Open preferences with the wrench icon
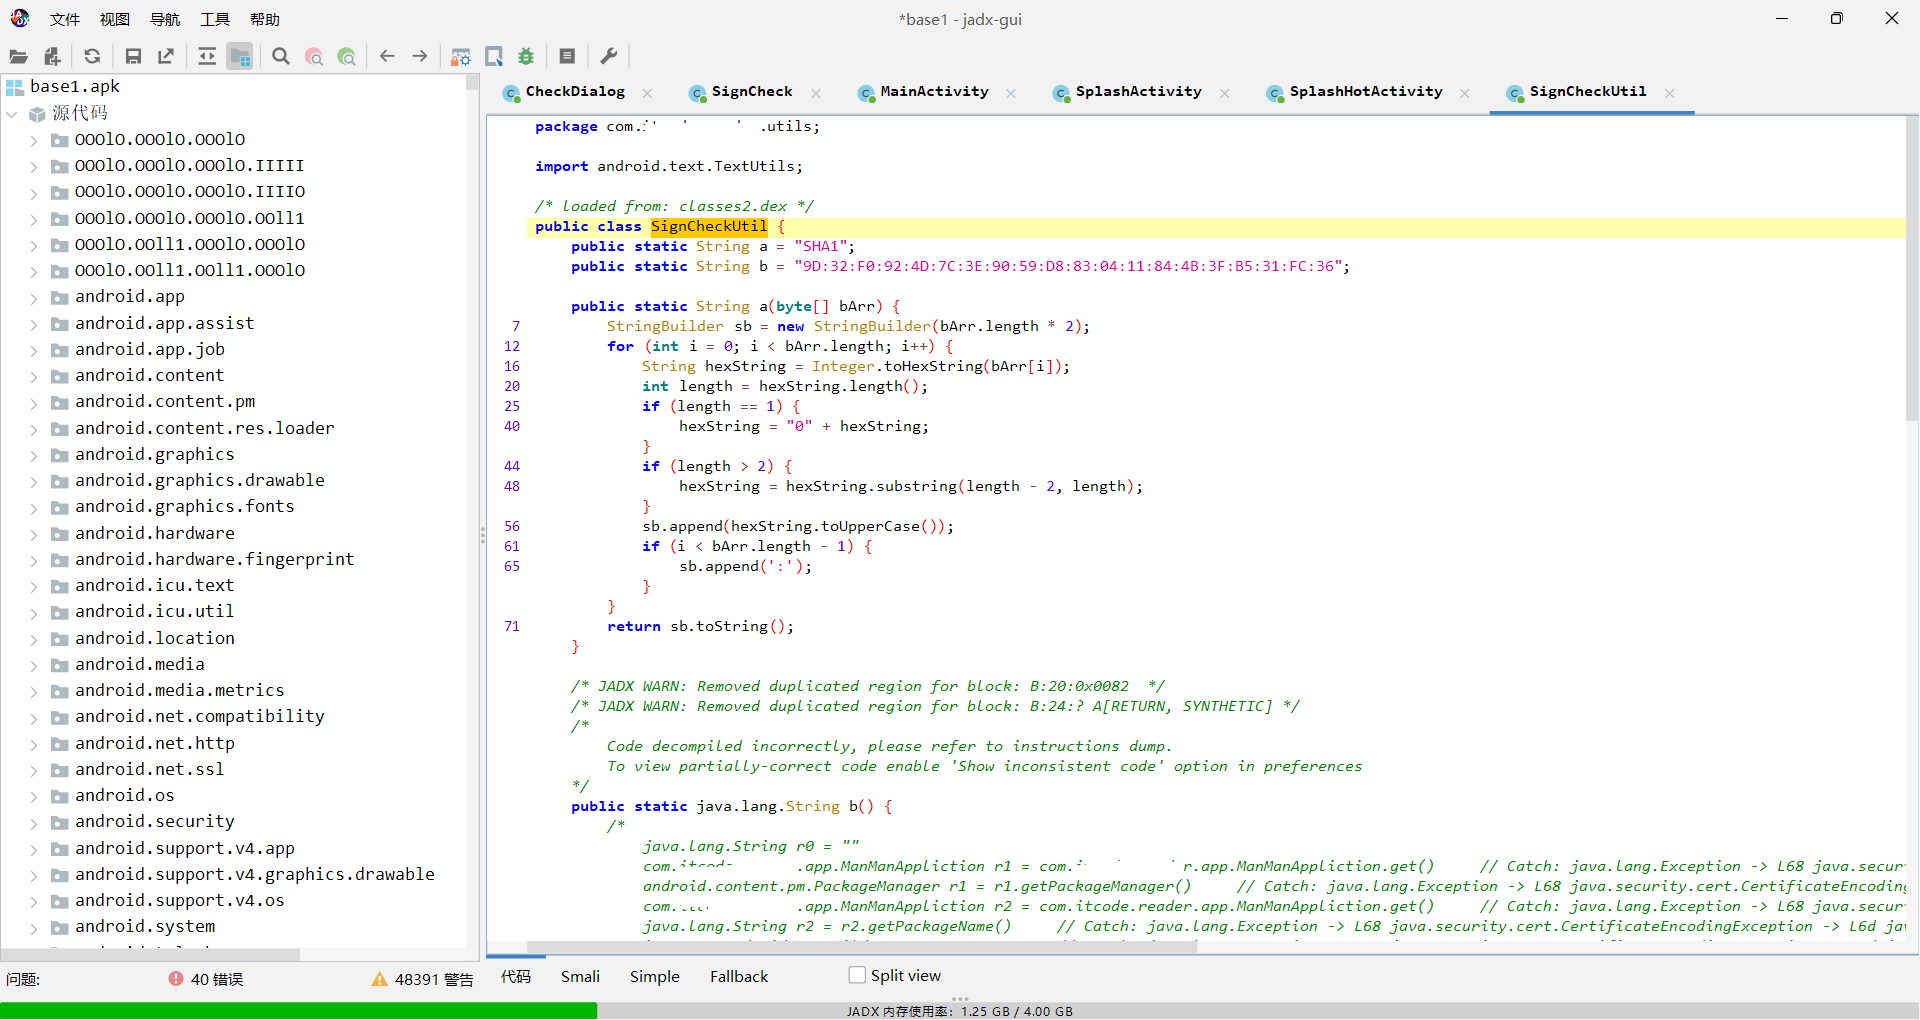1920x1020 pixels. click(608, 57)
